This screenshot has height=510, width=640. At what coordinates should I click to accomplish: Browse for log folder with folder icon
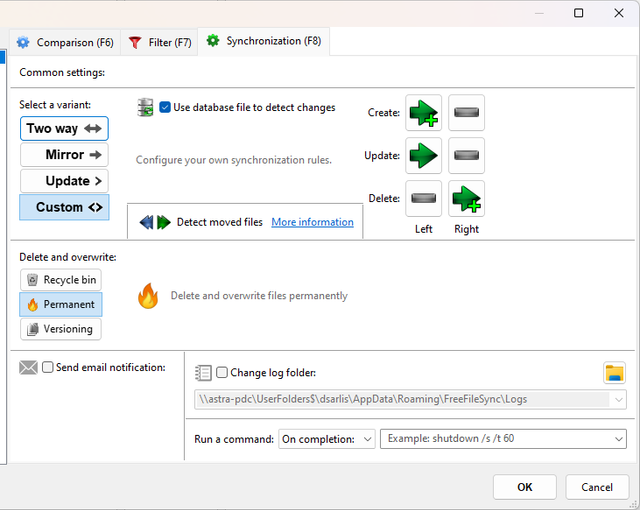point(614,373)
